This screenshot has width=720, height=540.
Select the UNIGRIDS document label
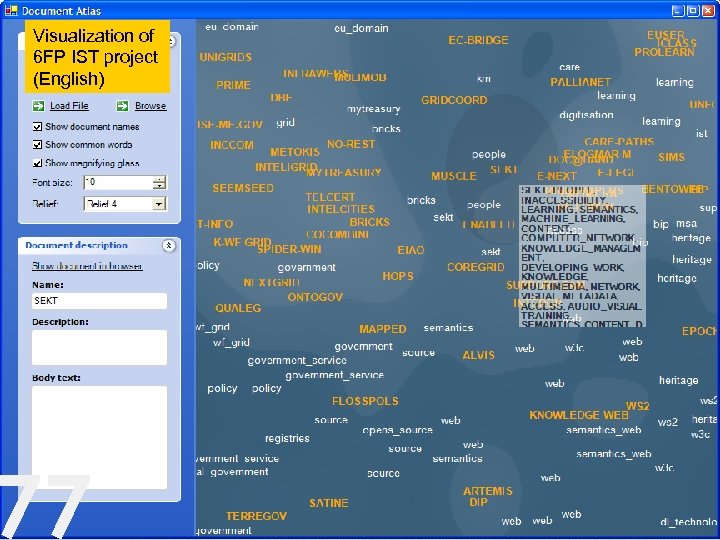tap(225, 57)
